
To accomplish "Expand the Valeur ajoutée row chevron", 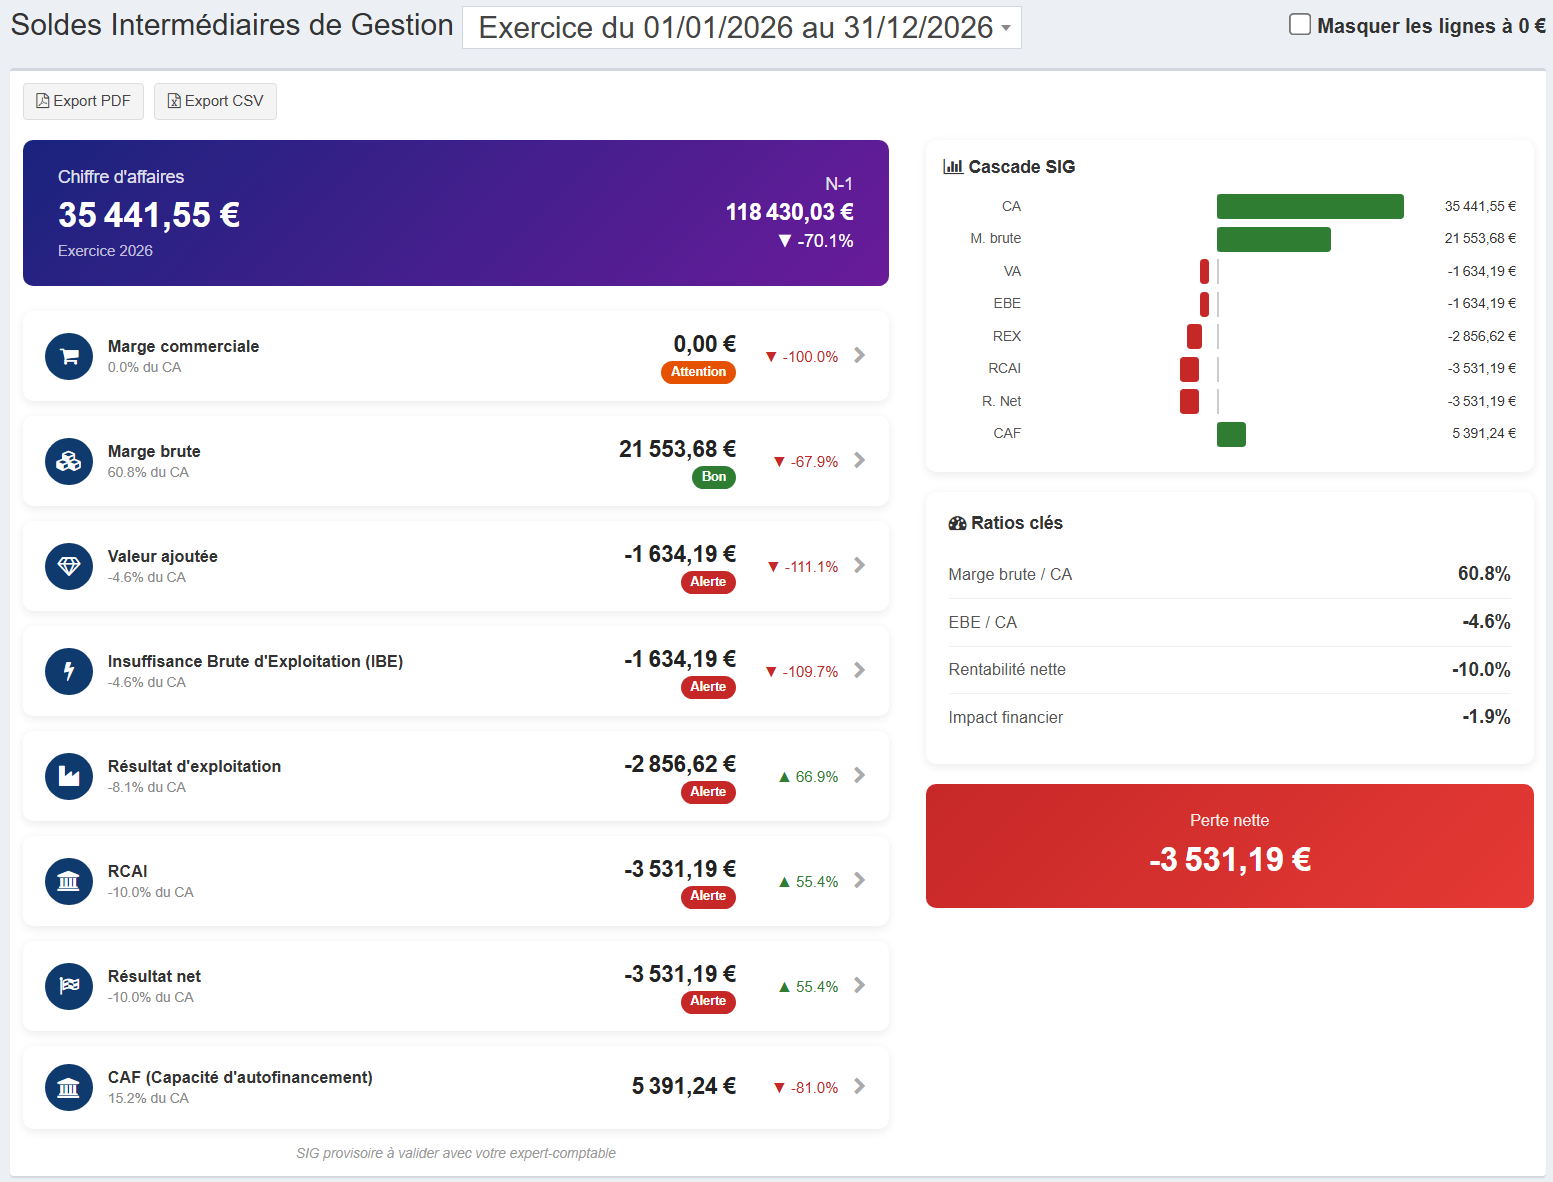I will (x=860, y=565).
